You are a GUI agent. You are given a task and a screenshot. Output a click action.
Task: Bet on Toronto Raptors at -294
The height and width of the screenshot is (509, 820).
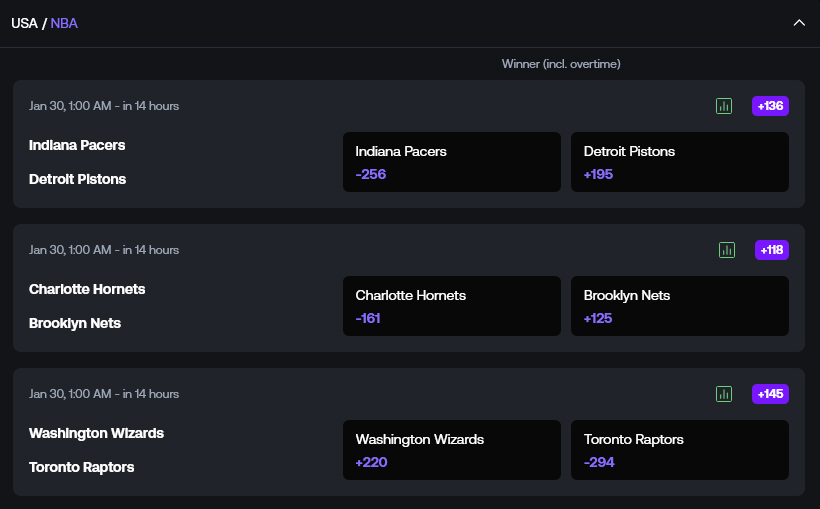pyautogui.click(x=680, y=450)
